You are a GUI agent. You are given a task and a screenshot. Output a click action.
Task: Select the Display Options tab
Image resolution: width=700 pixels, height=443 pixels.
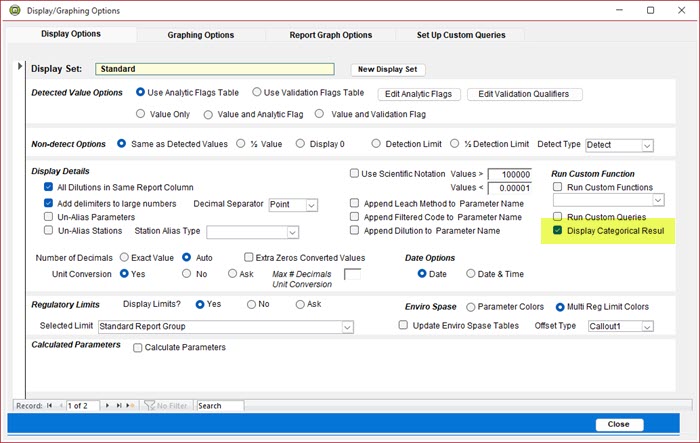(x=71, y=34)
